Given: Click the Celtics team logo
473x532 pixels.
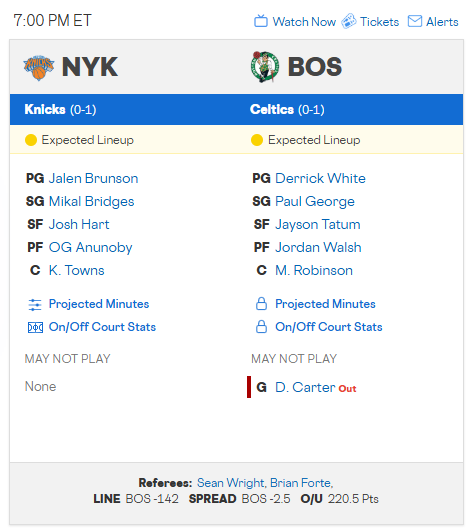Looking at the screenshot, I should pyautogui.click(x=265, y=67).
